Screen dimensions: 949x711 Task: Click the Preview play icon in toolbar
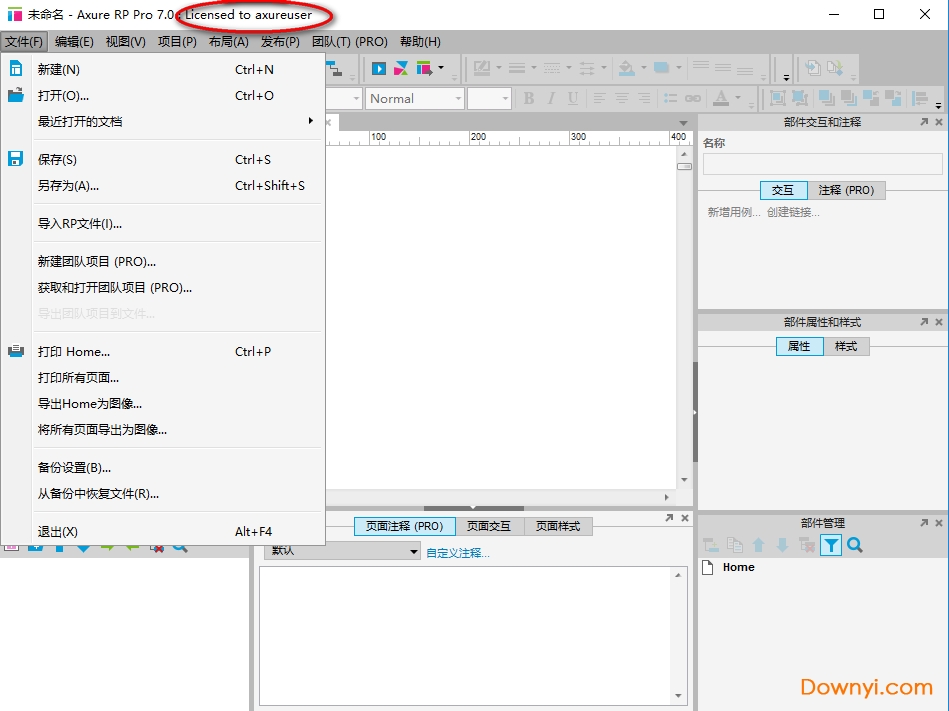tap(379, 68)
